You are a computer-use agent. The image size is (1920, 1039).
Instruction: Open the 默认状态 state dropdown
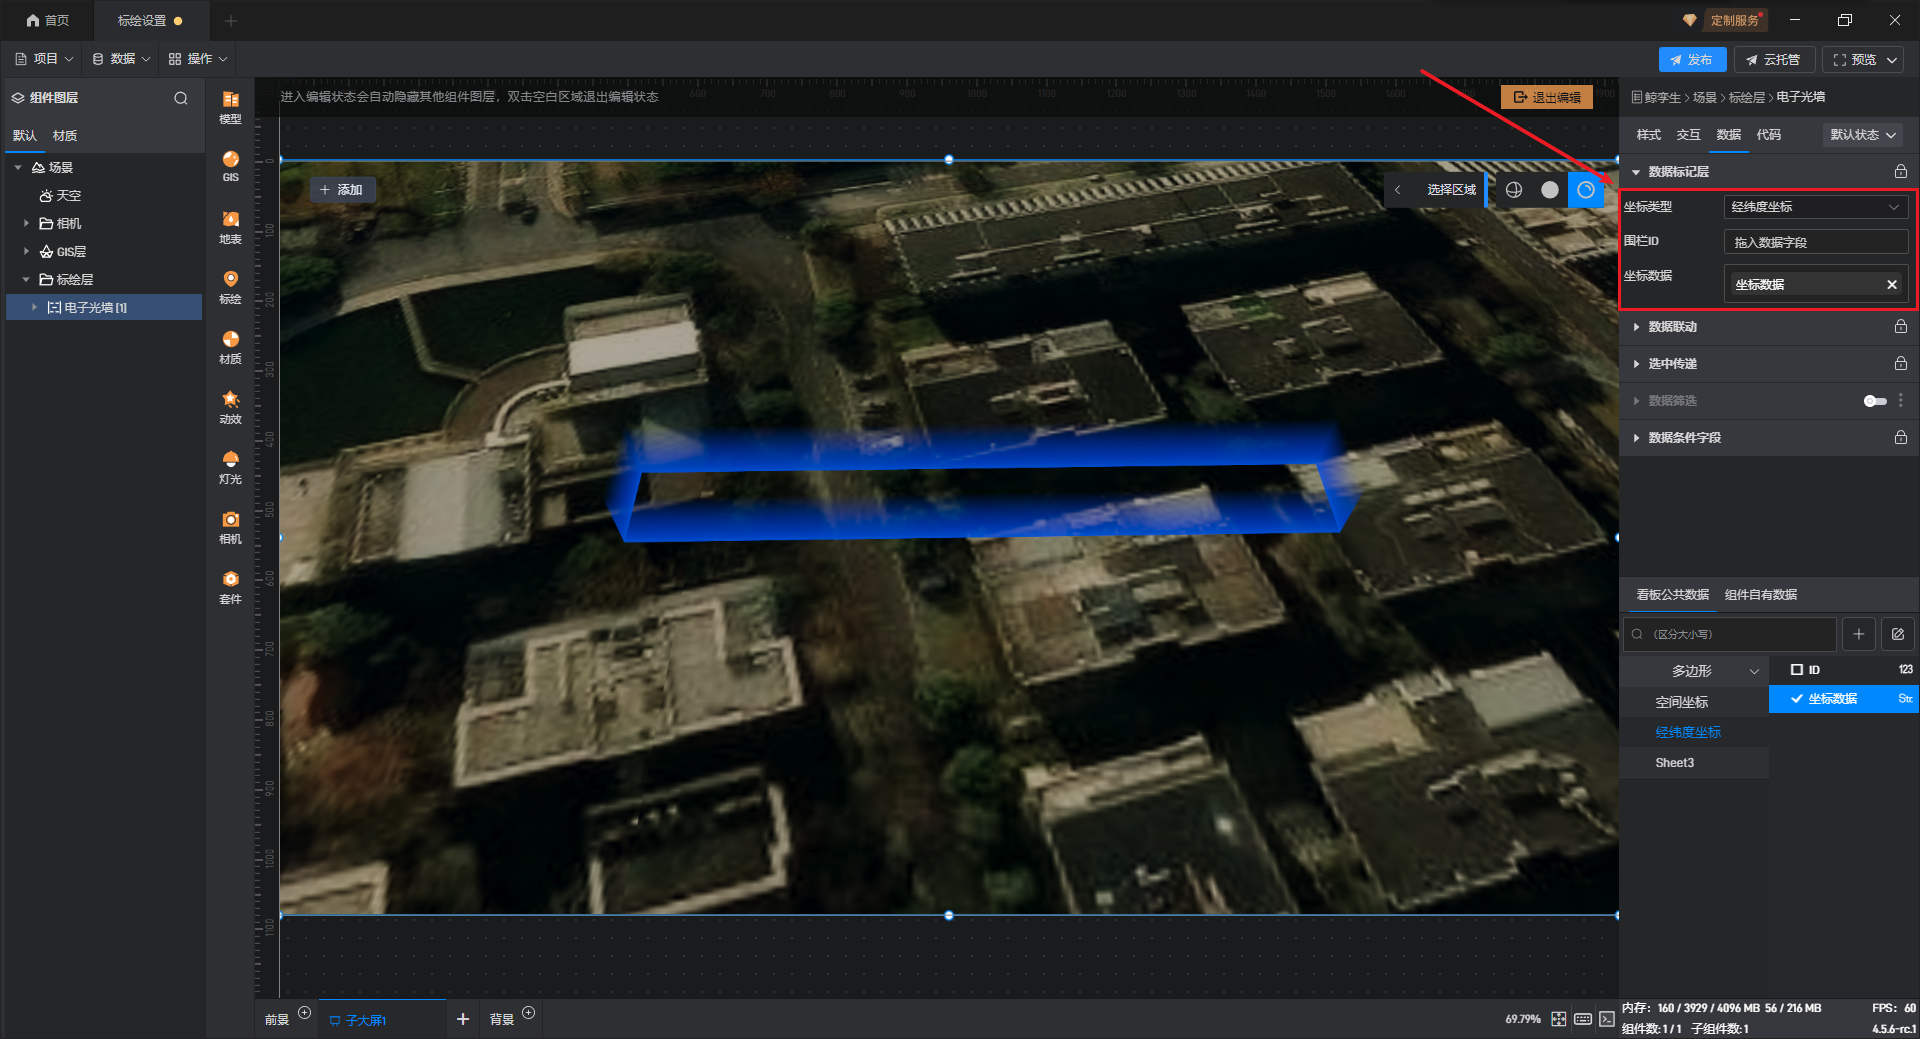pos(1863,135)
